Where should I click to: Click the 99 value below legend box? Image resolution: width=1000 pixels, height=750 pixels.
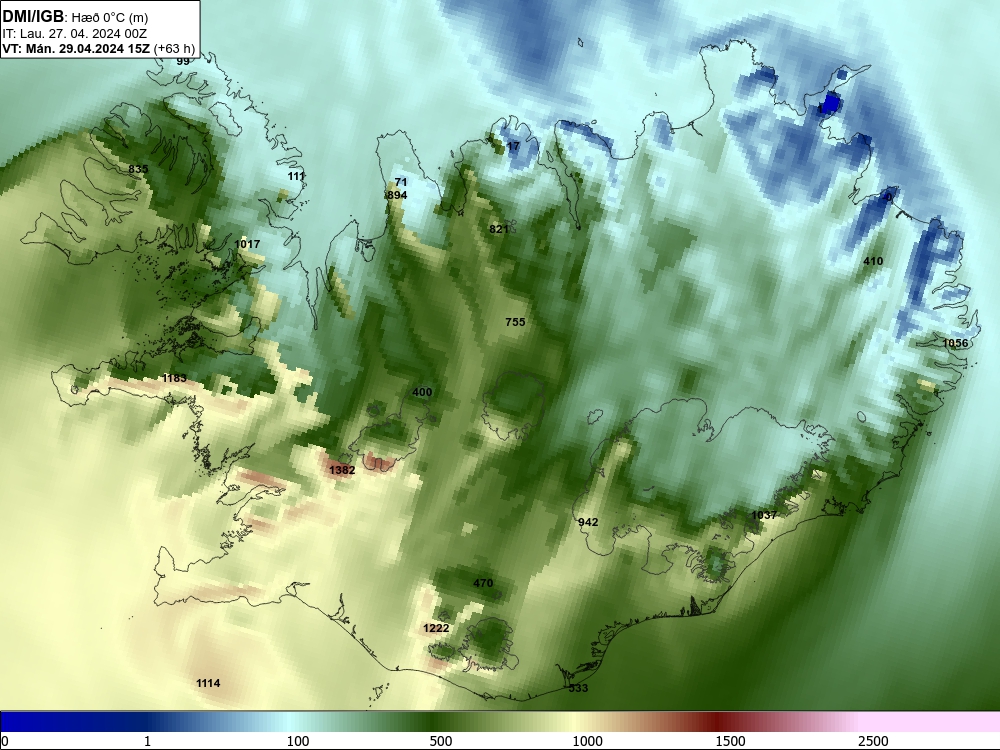[x=183, y=61]
